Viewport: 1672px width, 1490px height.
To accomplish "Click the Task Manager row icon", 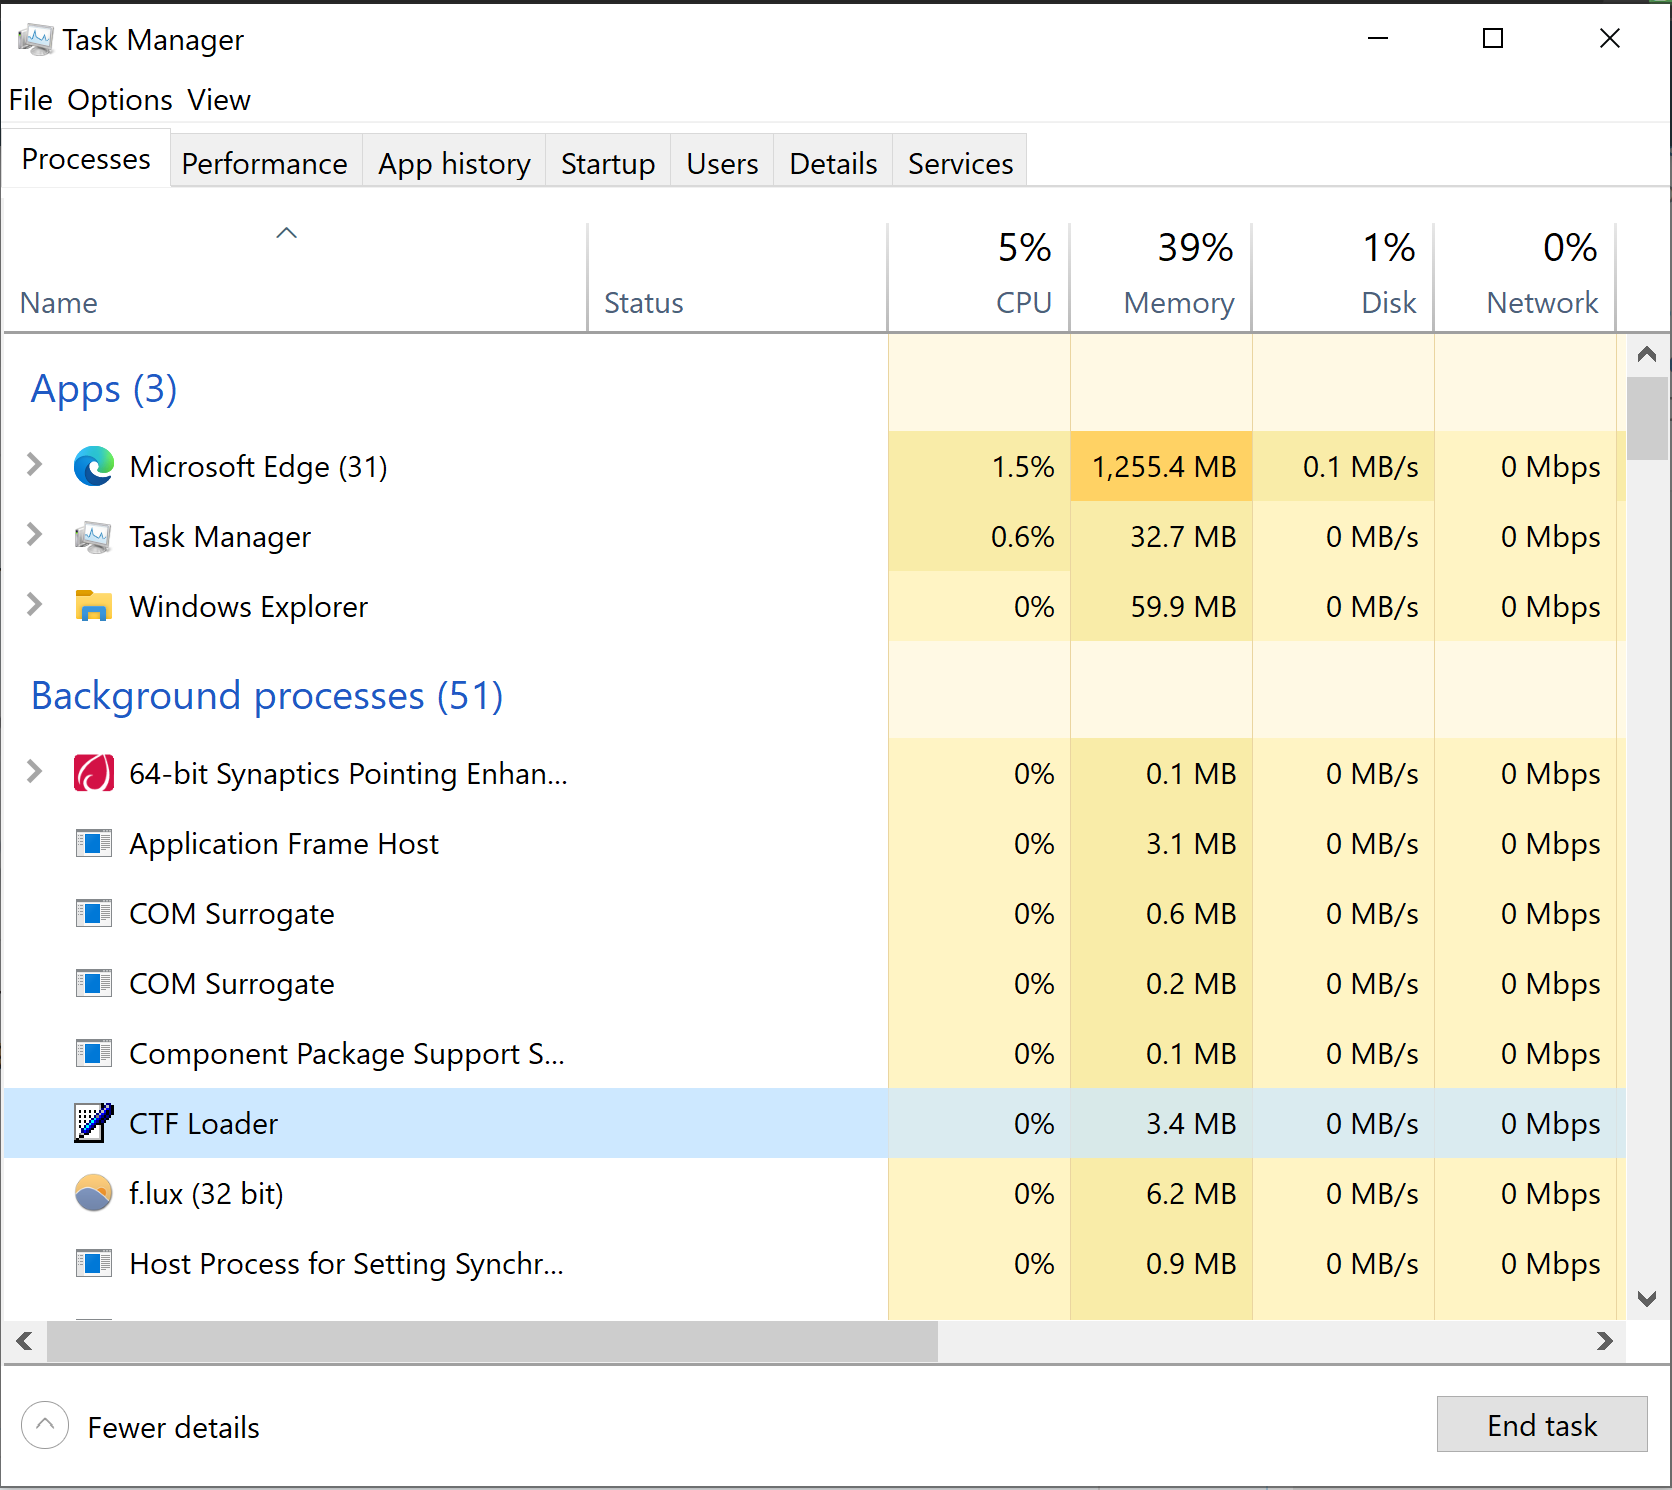I will pyautogui.click(x=94, y=537).
